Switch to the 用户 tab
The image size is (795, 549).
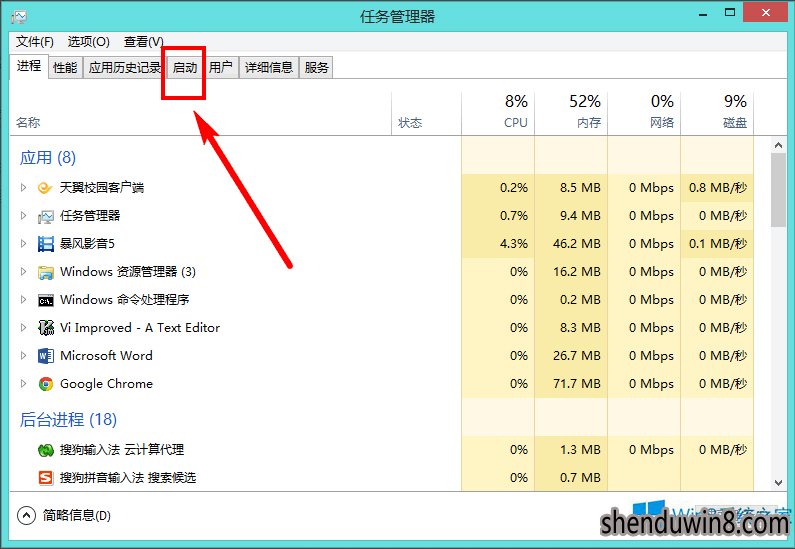tap(221, 67)
